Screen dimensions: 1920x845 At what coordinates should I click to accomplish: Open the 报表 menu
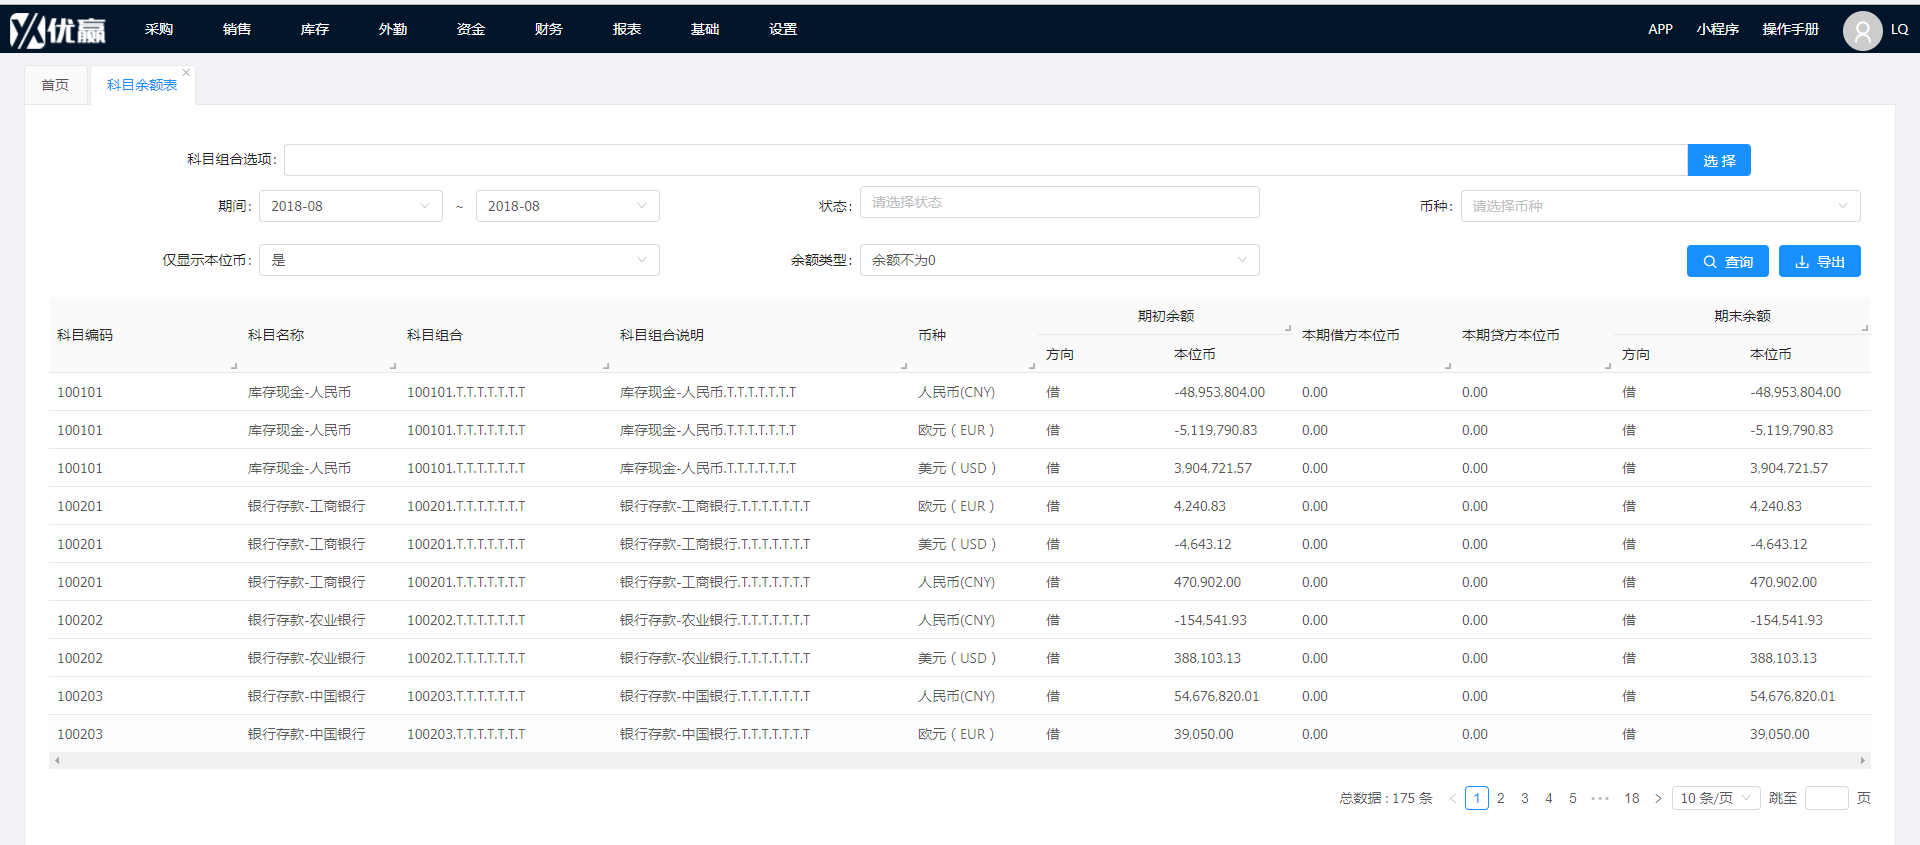click(627, 29)
